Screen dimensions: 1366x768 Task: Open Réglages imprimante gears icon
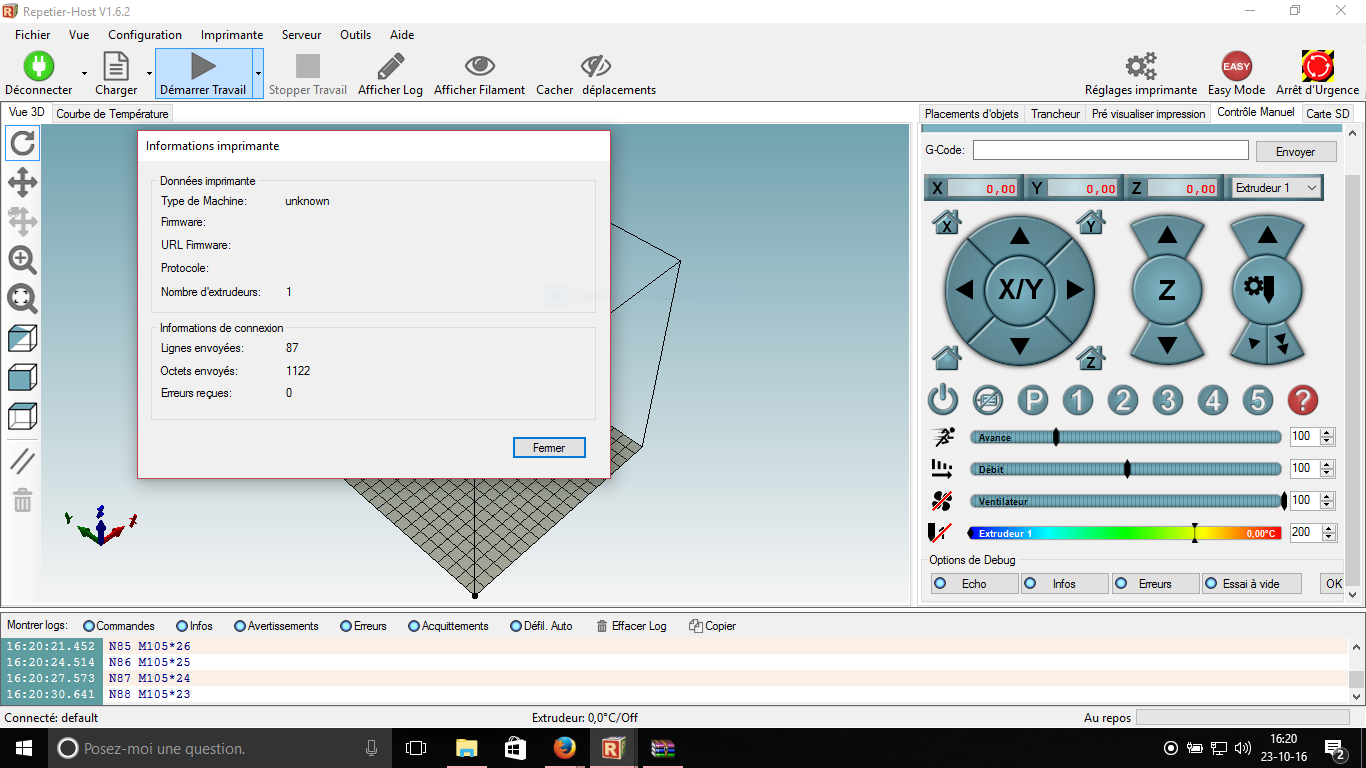(1141, 67)
